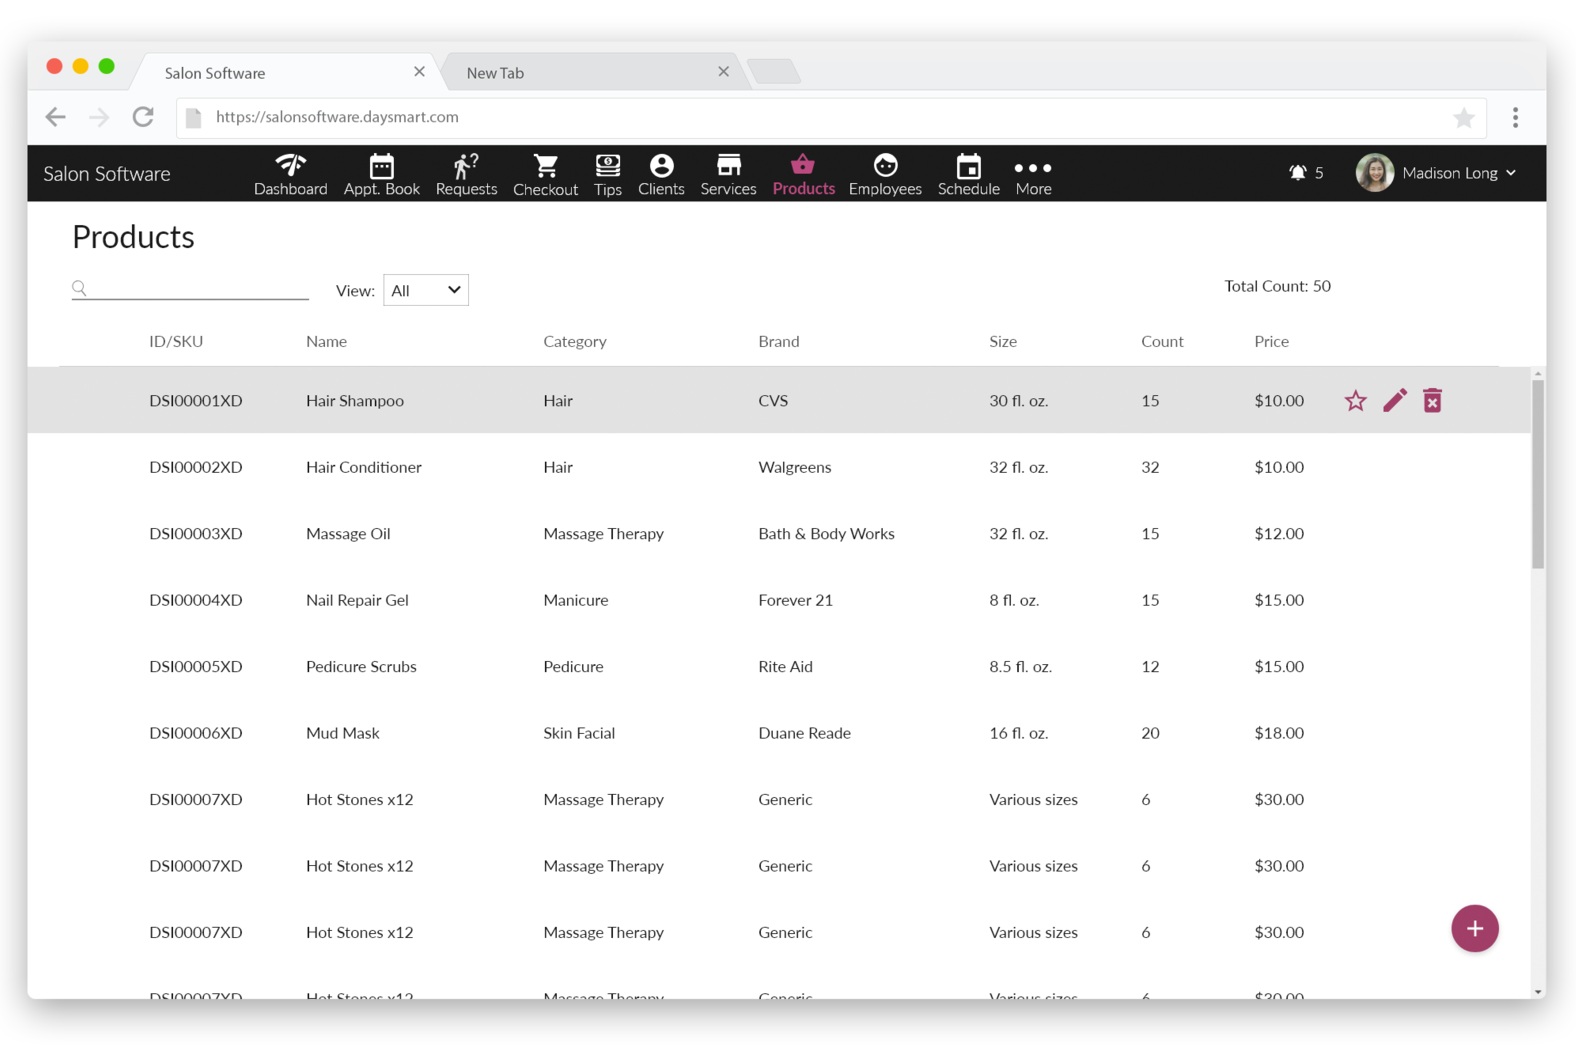The image size is (1576, 1045).
Task: Favorite the Hair Shampoo product with star
Action: [1355, 401]
